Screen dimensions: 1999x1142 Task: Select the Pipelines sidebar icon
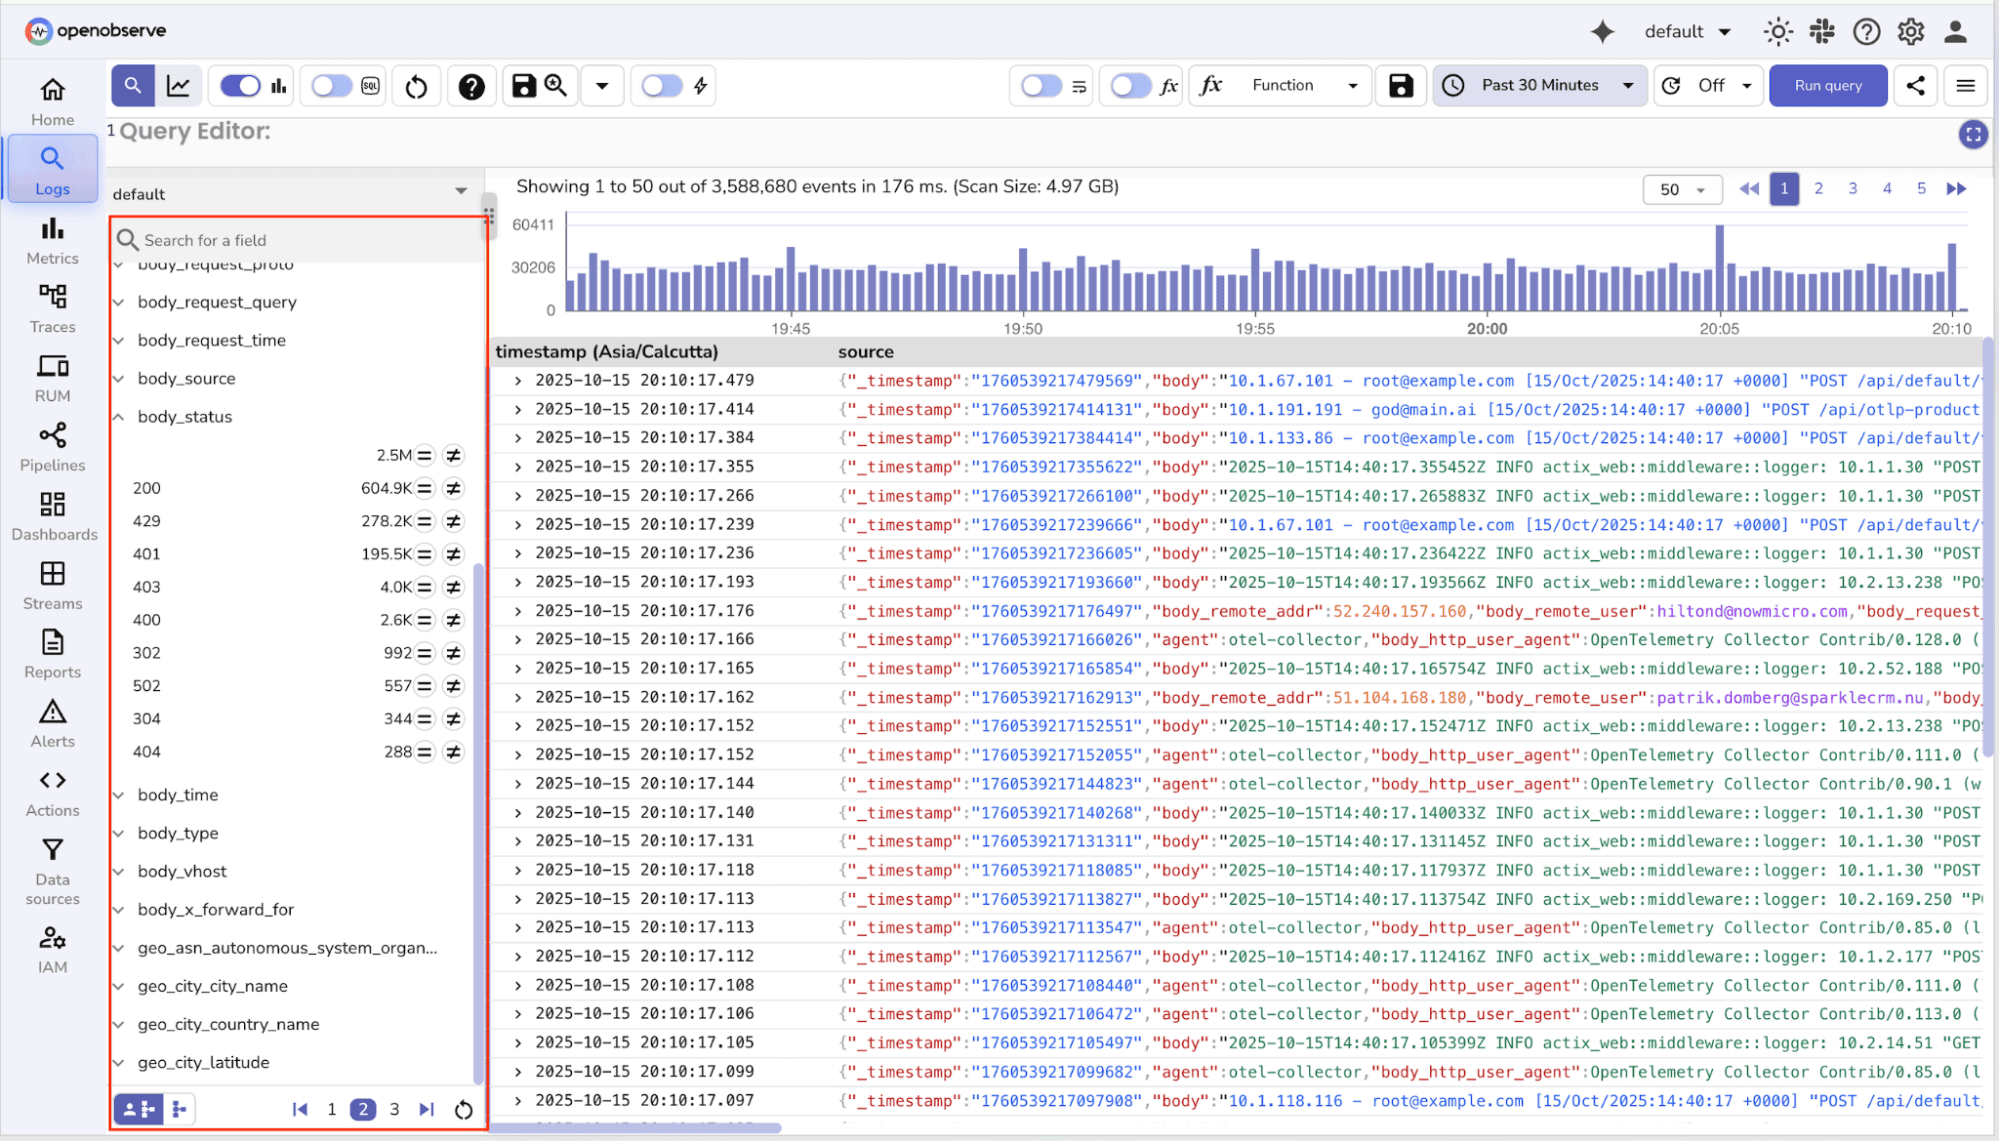[52, 445]
